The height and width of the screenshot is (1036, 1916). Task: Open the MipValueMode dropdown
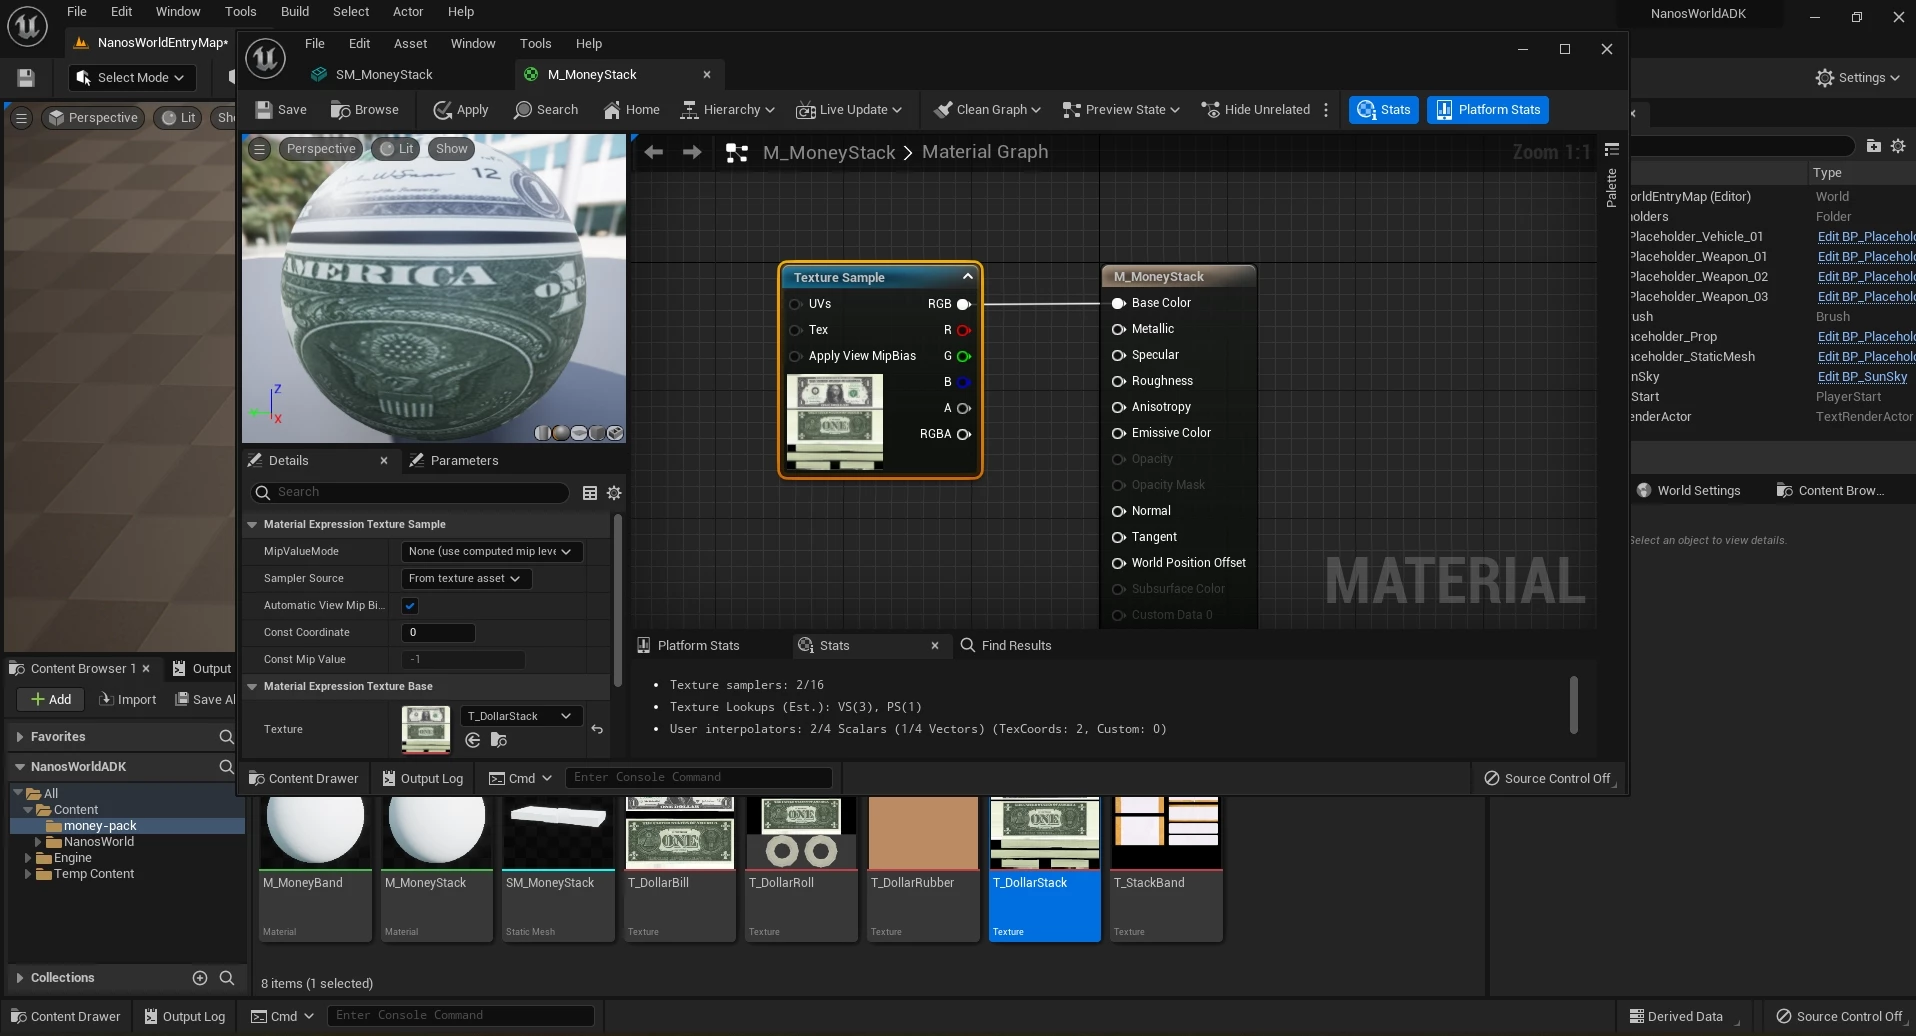(490, 552)
